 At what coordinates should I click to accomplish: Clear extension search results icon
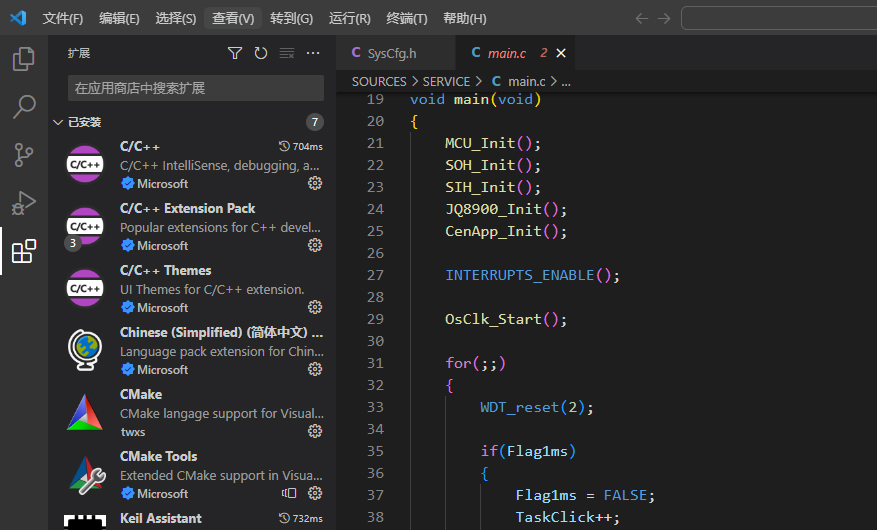click(x=287, y=53)
